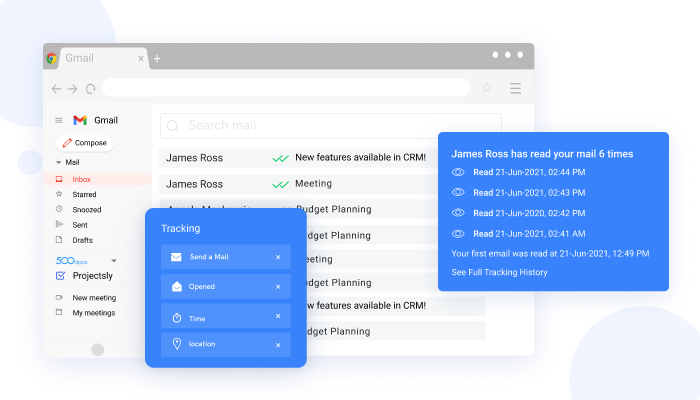This screenshot has width=700, height=400.
Task: Select location tracking item
Action: tap(226, 345)
